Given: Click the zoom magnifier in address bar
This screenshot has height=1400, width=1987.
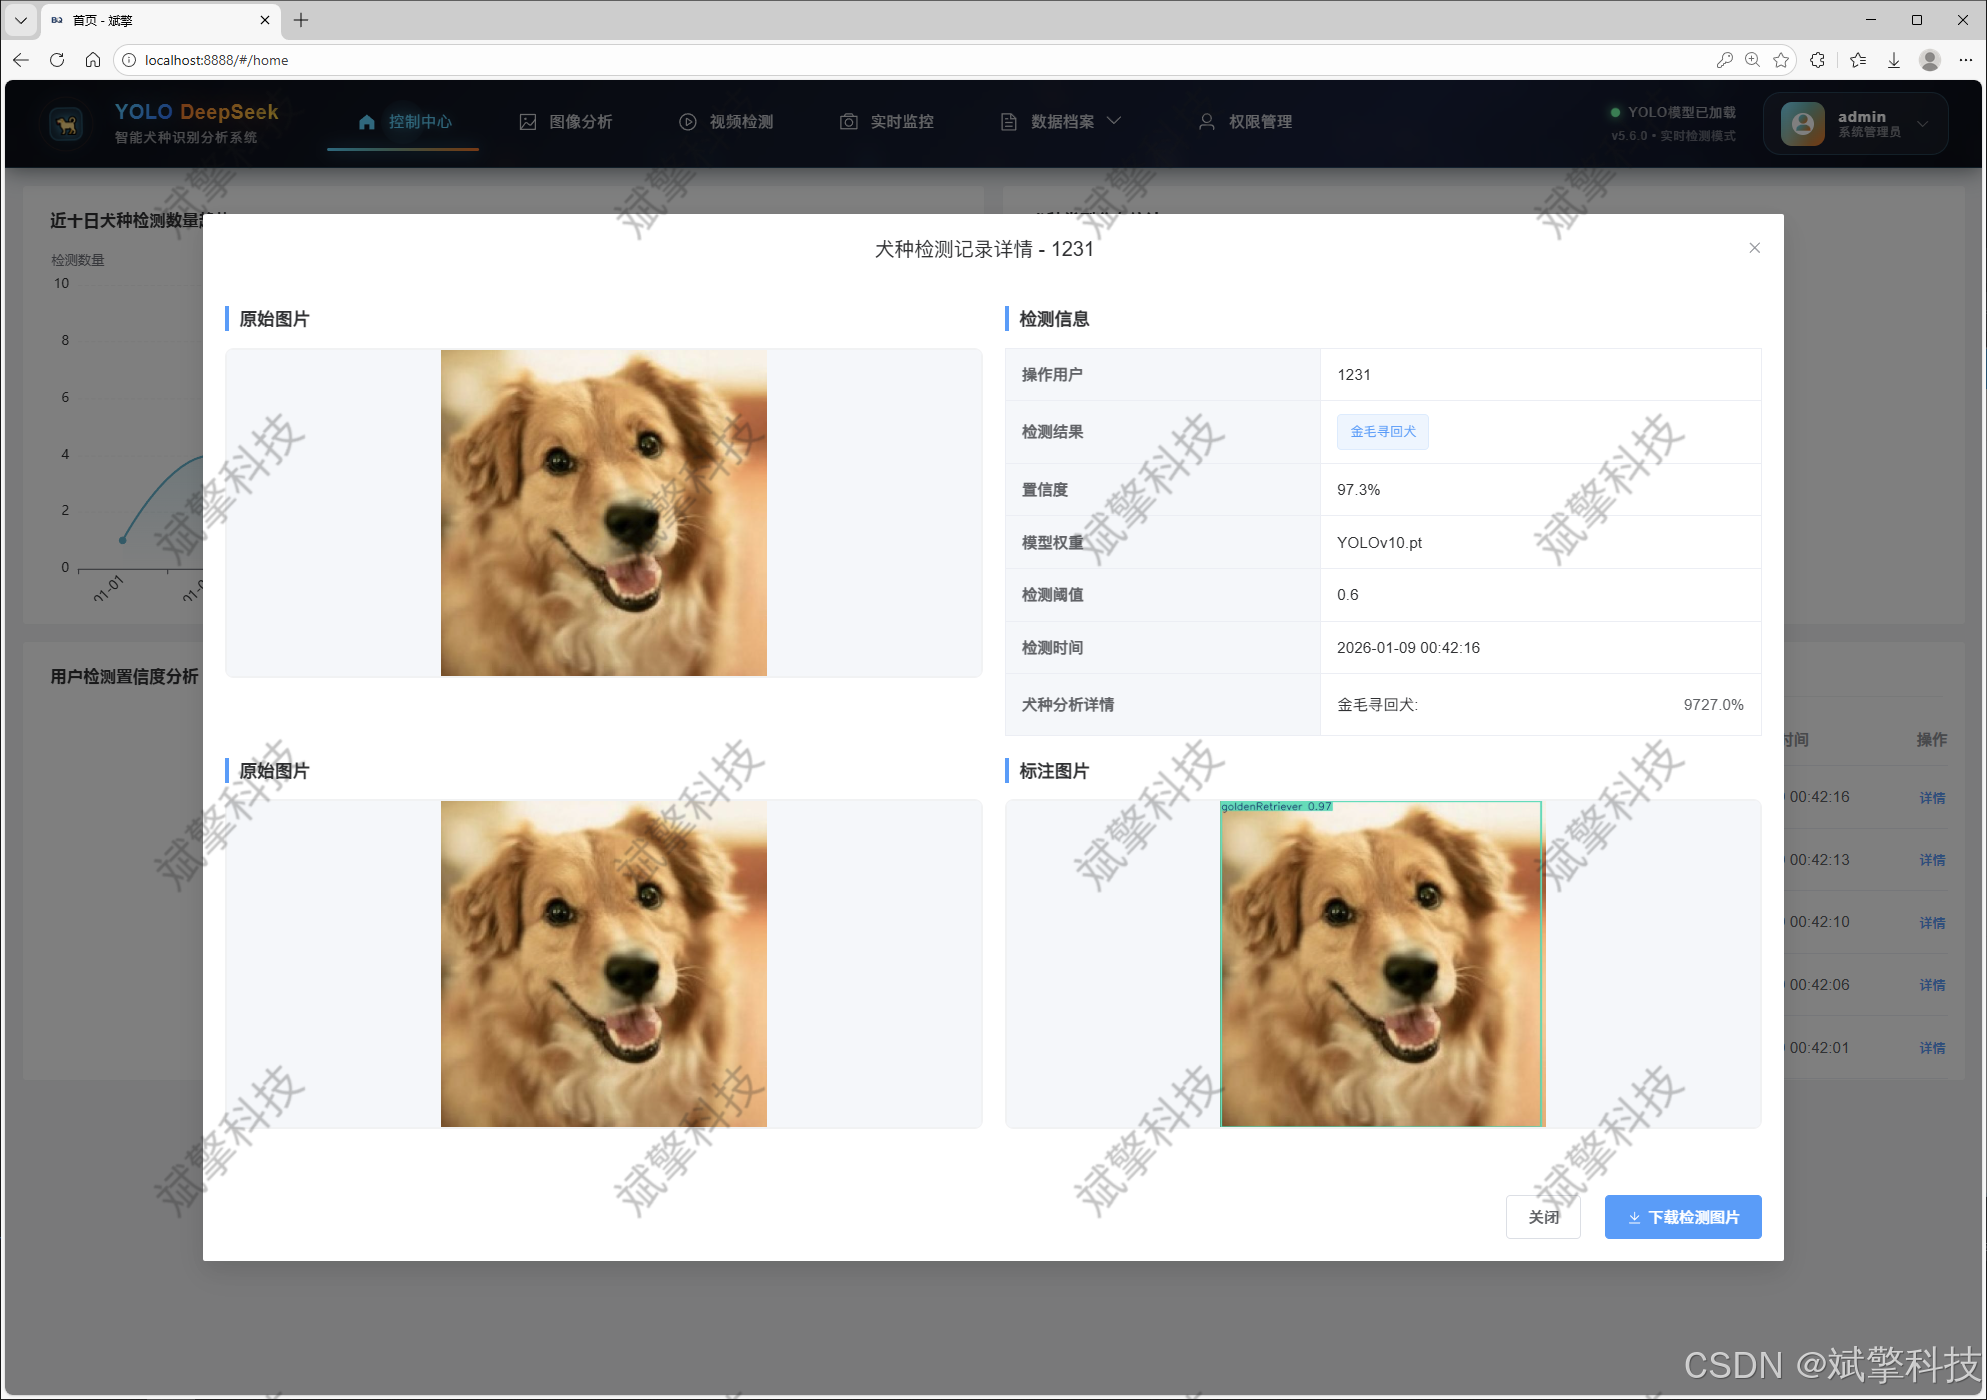Looking at the screenshot, I should pyautogui.click(x=1752, y=60).
